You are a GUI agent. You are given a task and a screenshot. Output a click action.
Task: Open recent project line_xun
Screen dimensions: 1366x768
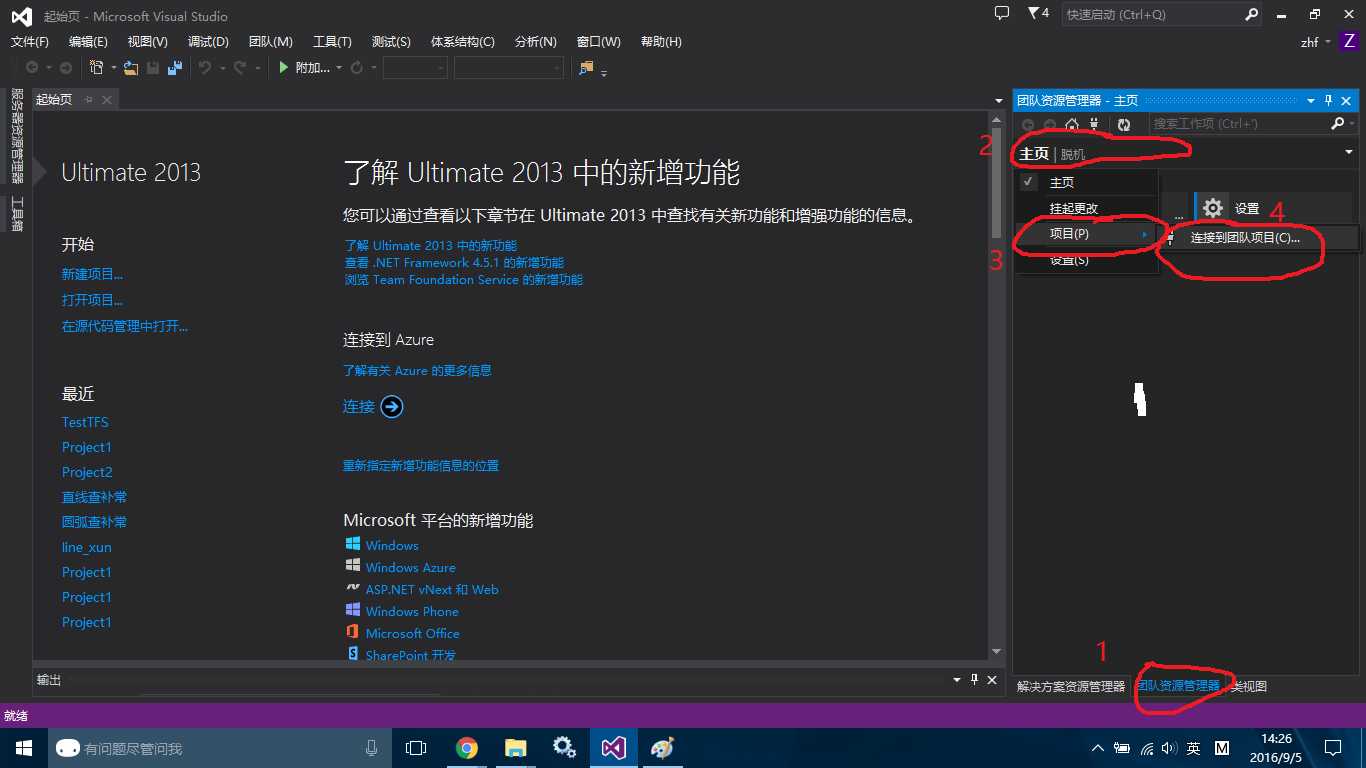[86, 547]
